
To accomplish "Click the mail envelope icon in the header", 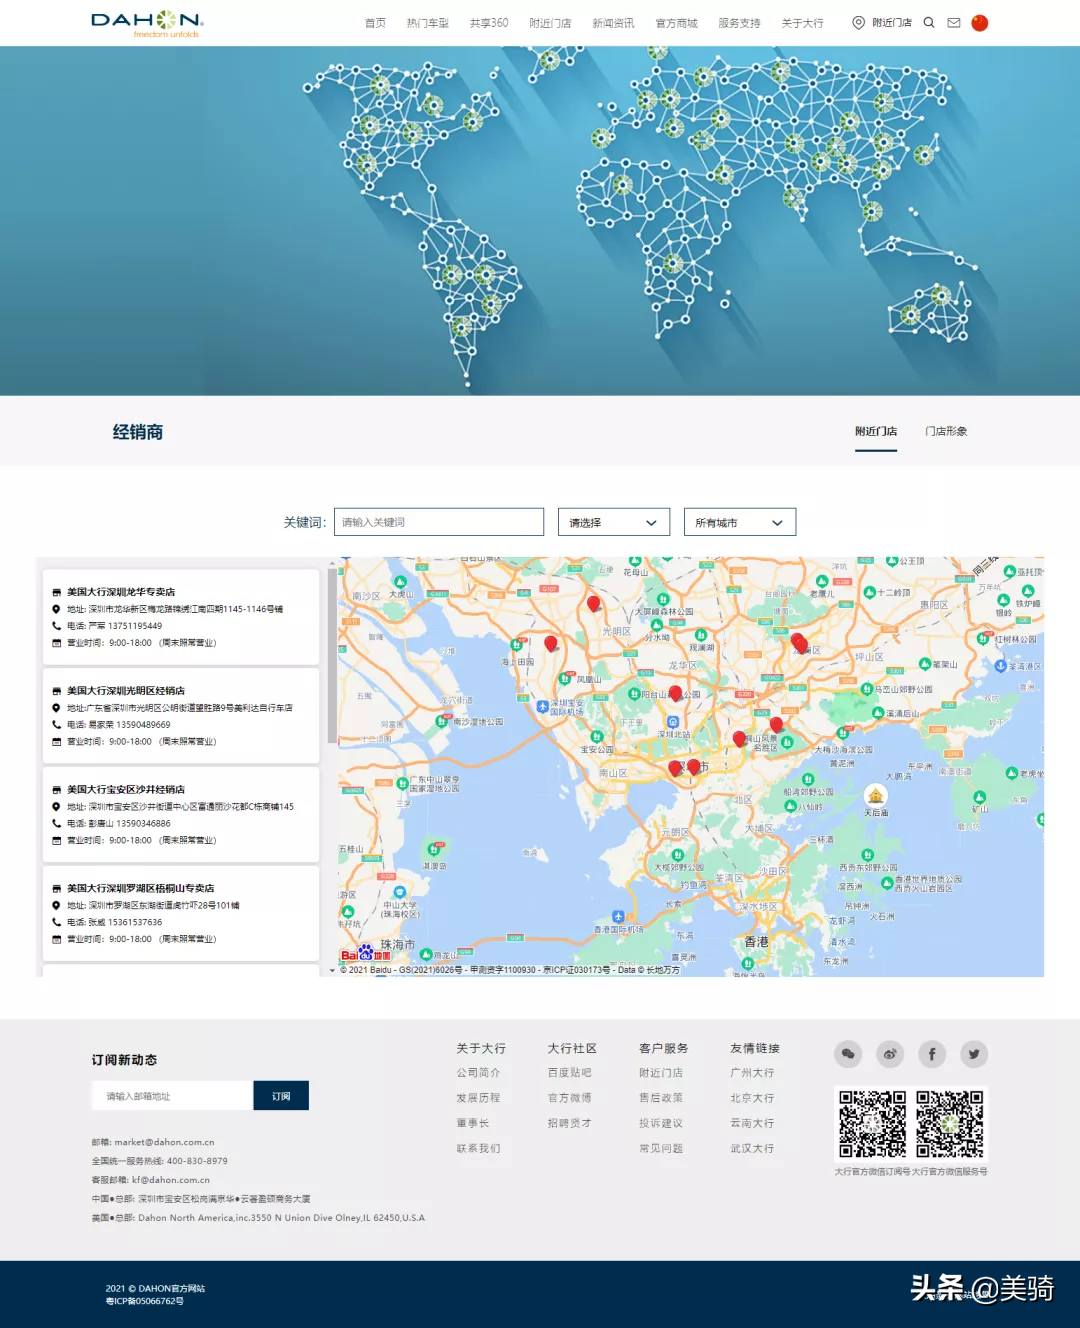I will click(x=954, y=22).
